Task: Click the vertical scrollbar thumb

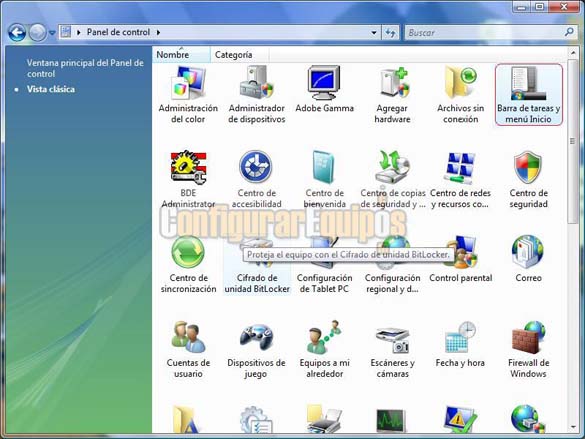Action: click(573, 141)
